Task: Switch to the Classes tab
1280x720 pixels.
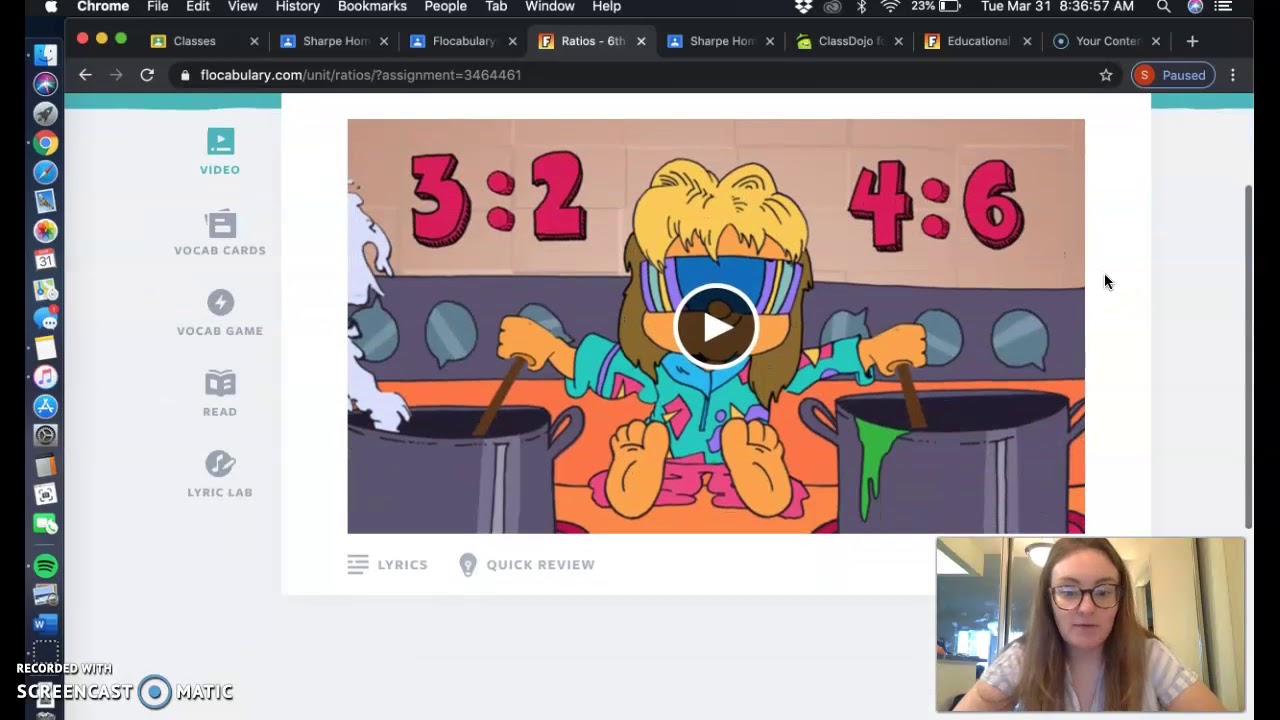Action: pyautogui.click(x=195, y=41)
